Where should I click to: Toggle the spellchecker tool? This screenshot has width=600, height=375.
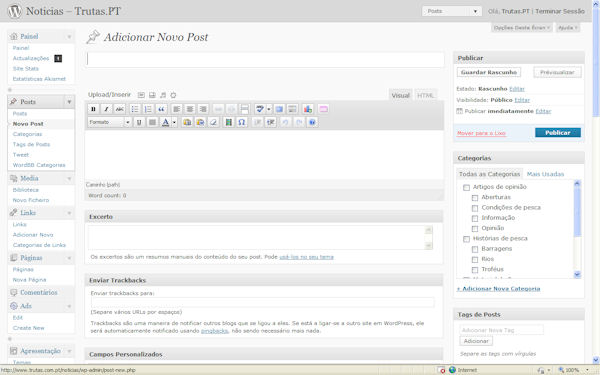[260, 109]
